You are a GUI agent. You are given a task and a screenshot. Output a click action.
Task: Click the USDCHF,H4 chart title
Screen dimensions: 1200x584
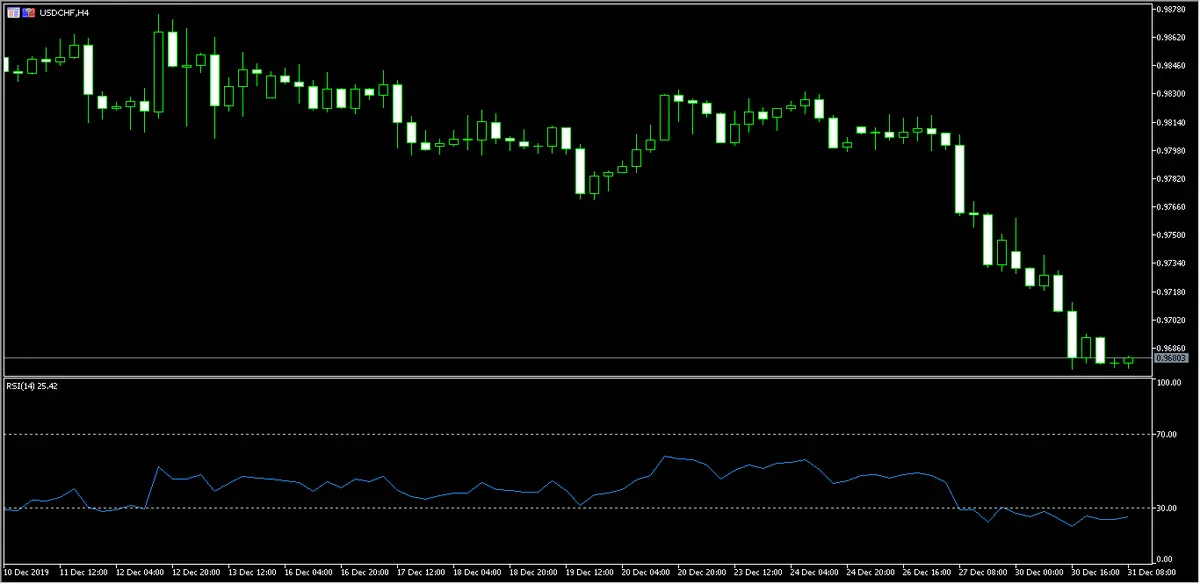[62, 11]
